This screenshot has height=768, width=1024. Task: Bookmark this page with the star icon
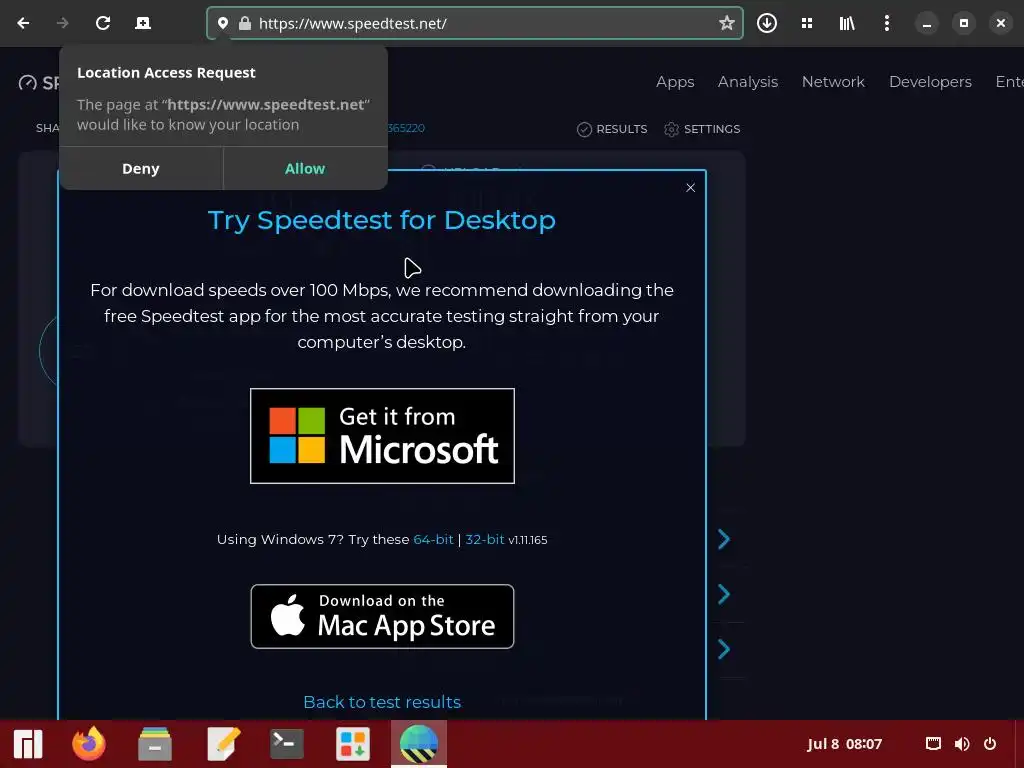tap(726, 24)
